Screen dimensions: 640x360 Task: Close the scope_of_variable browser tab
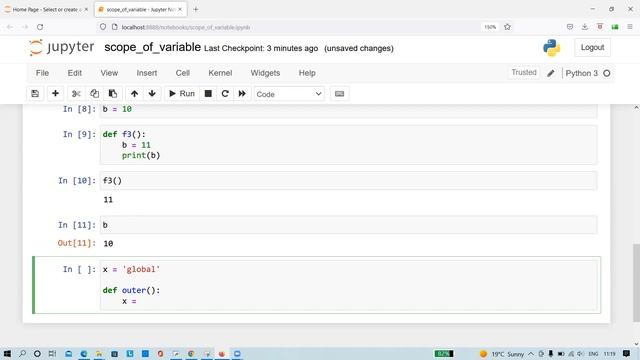click(x=180, y=9)
